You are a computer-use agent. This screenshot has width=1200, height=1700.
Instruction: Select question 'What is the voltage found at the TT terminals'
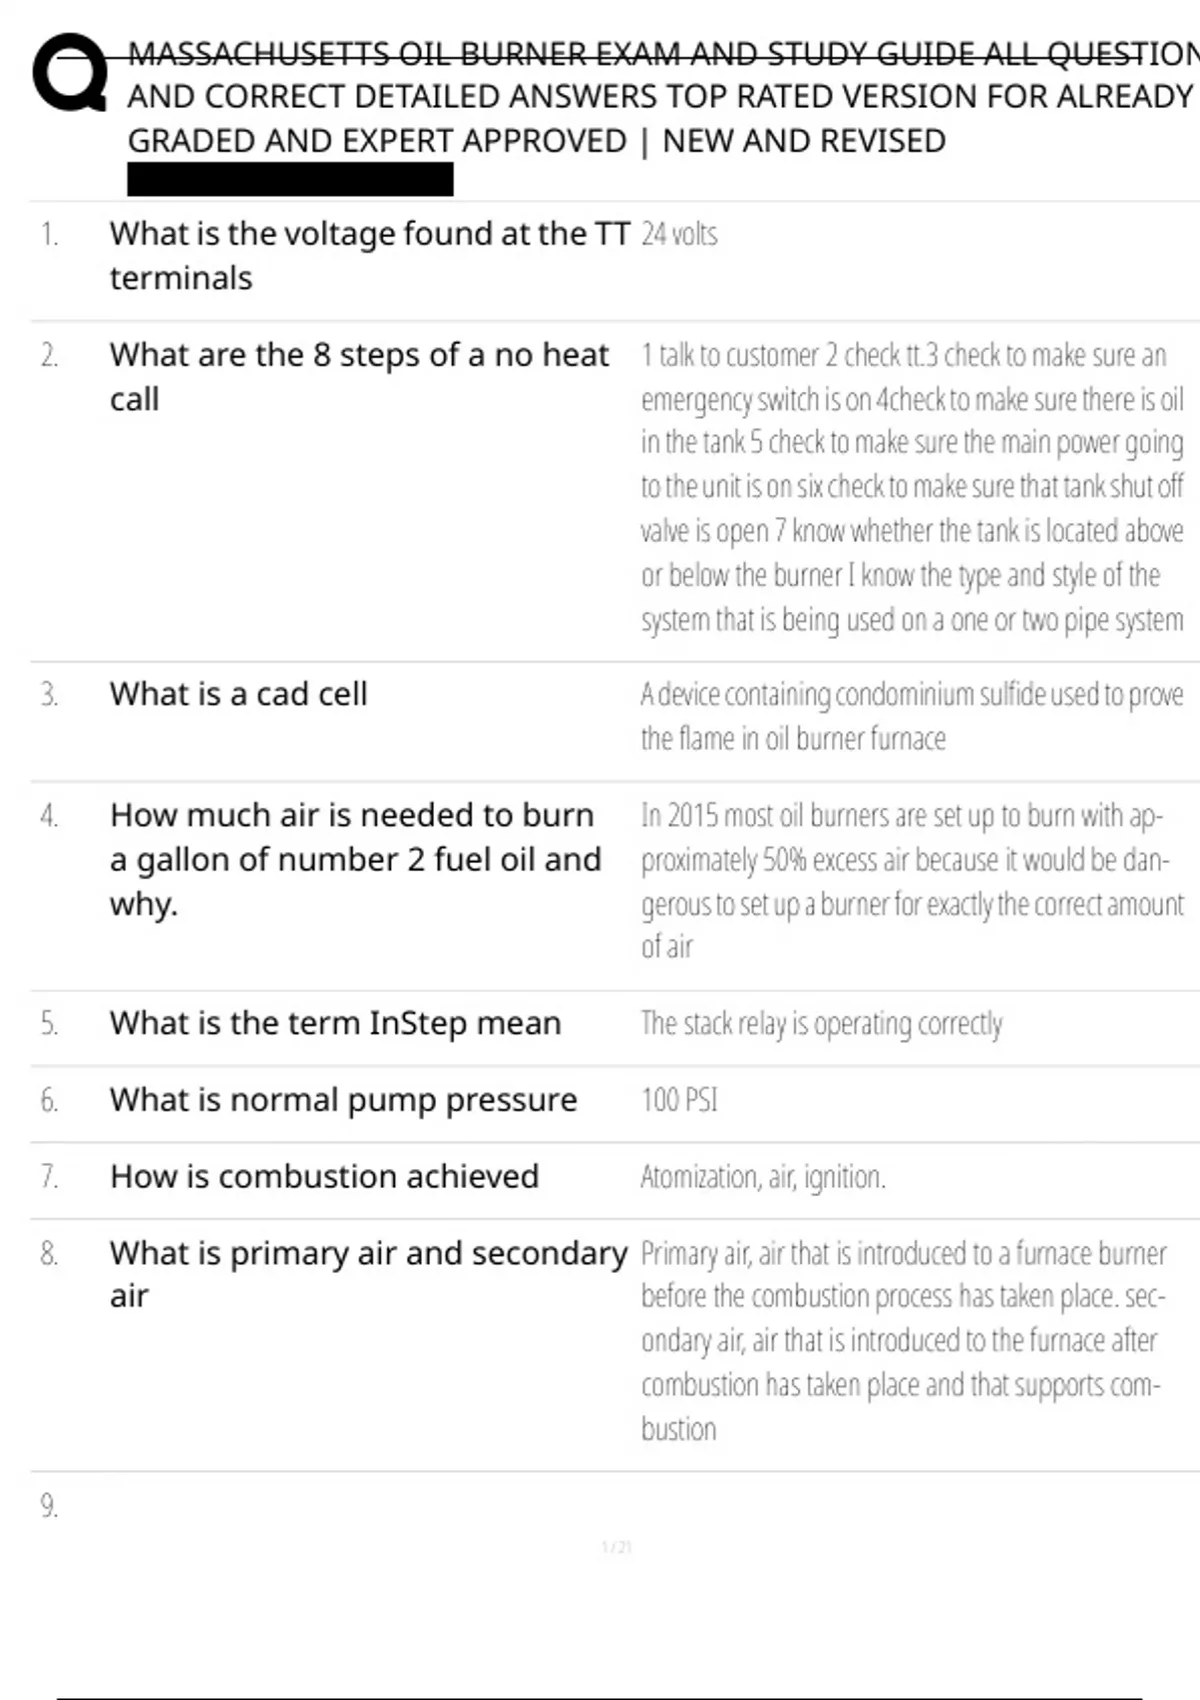369,255
